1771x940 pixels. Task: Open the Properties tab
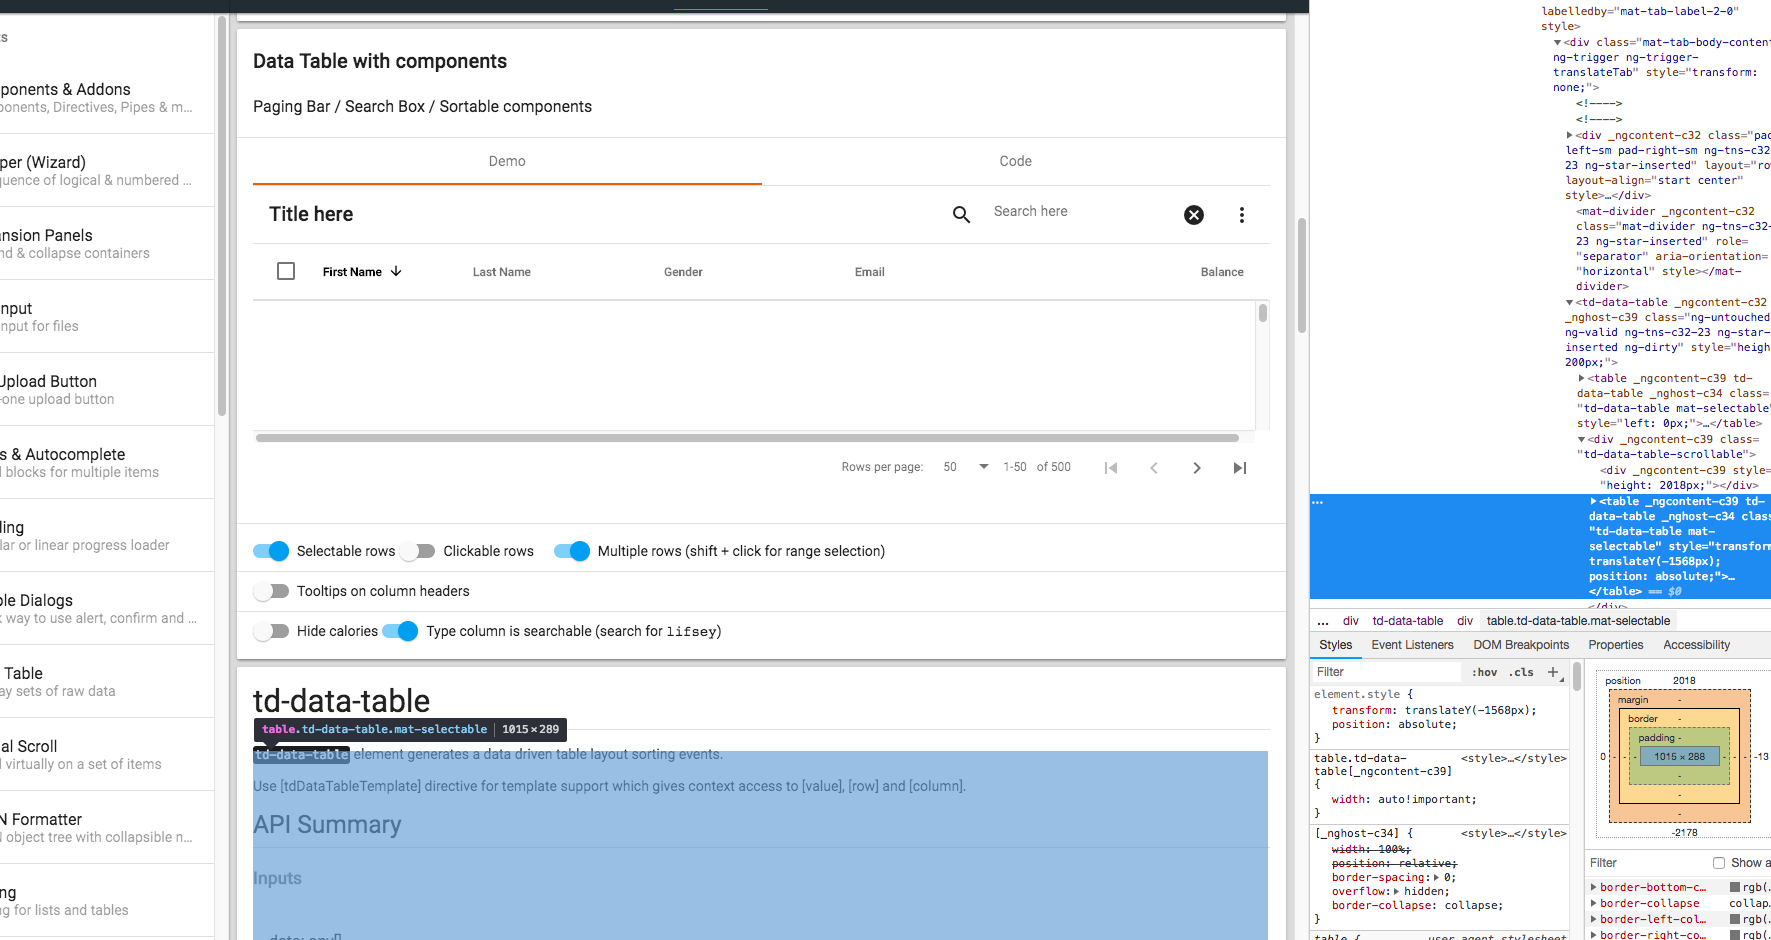(x=1616, y=645)
